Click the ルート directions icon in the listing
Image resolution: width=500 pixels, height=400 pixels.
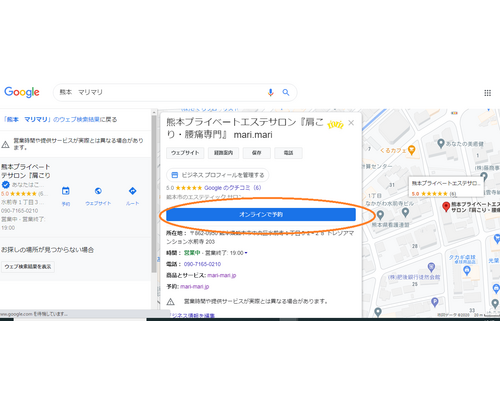pos(132,191)
